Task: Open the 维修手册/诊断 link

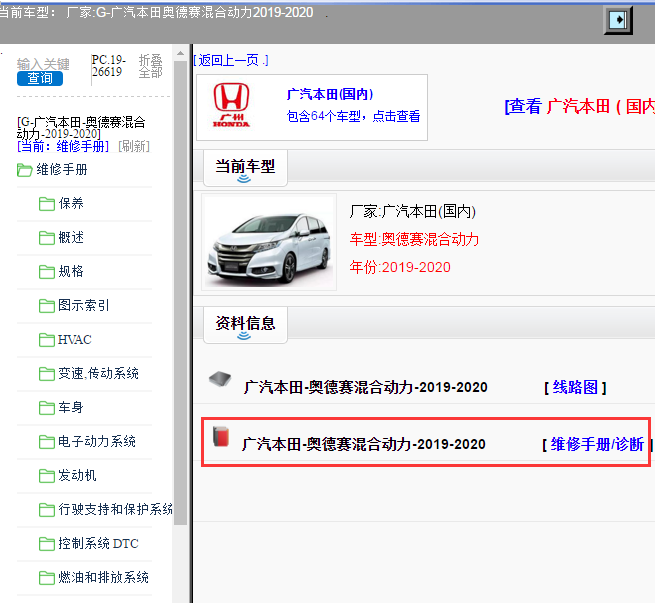Action: (x=597, y=444)
